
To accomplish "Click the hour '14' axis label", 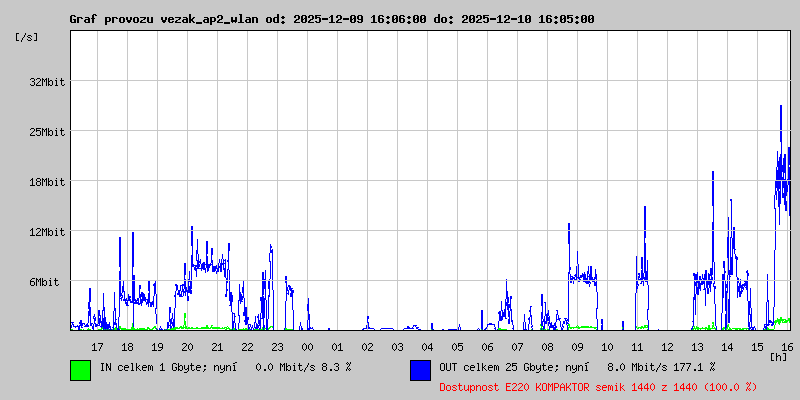I will 728,347.
